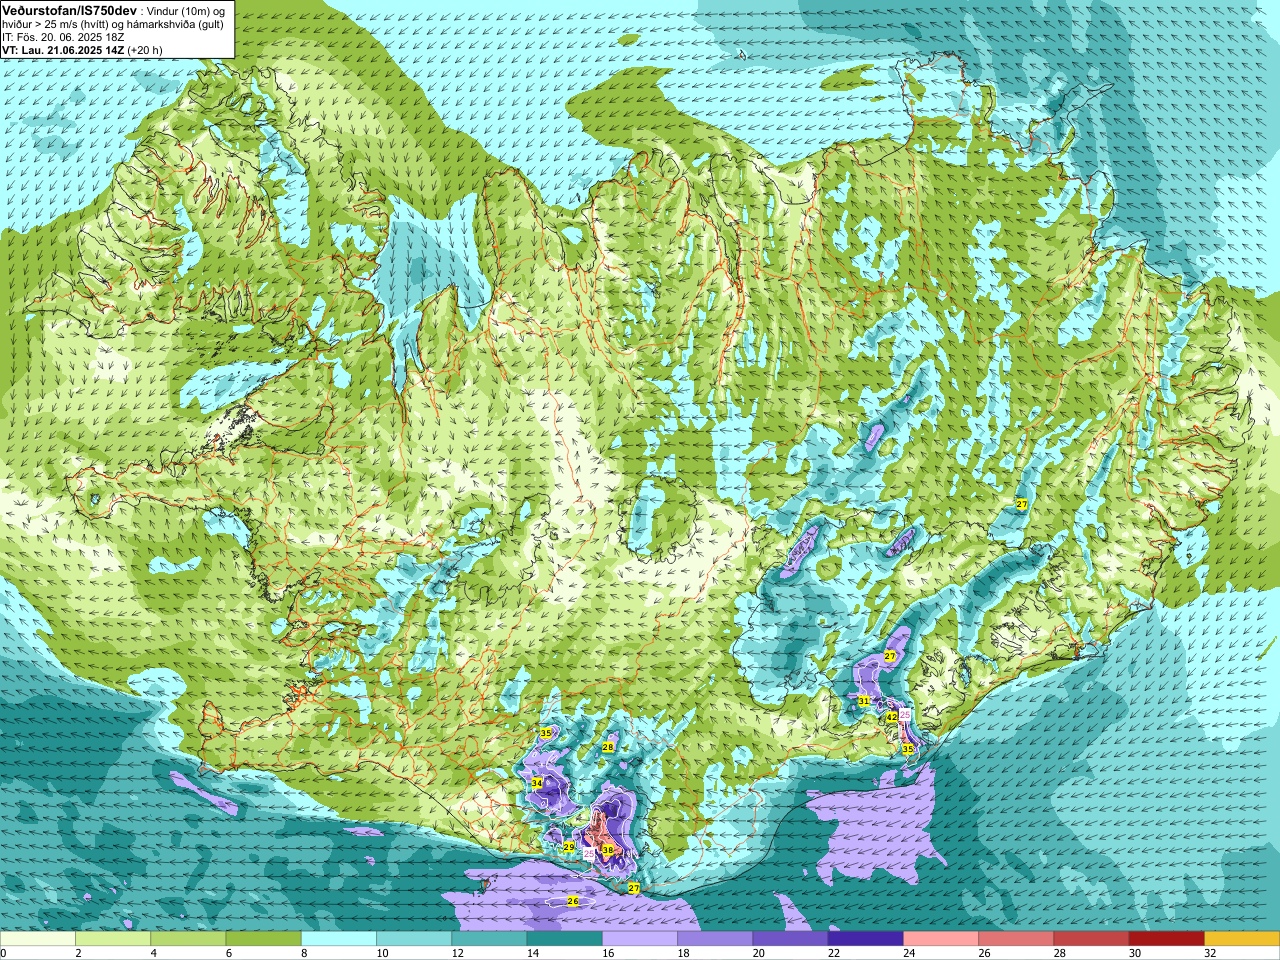Select the 14–16 m/s dark teal legend swatch
1280x960 pixels.
tap(564, 939)
